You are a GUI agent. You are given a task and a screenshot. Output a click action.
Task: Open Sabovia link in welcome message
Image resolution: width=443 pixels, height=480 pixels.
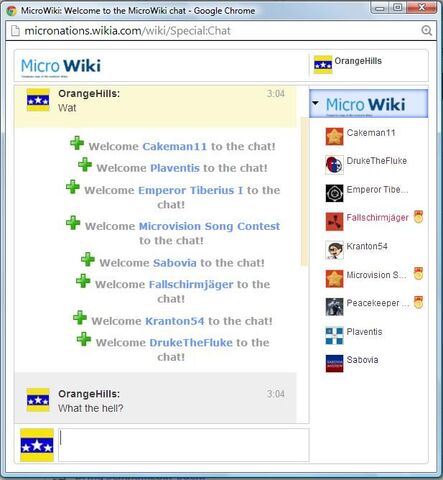[x=175, y=263]
